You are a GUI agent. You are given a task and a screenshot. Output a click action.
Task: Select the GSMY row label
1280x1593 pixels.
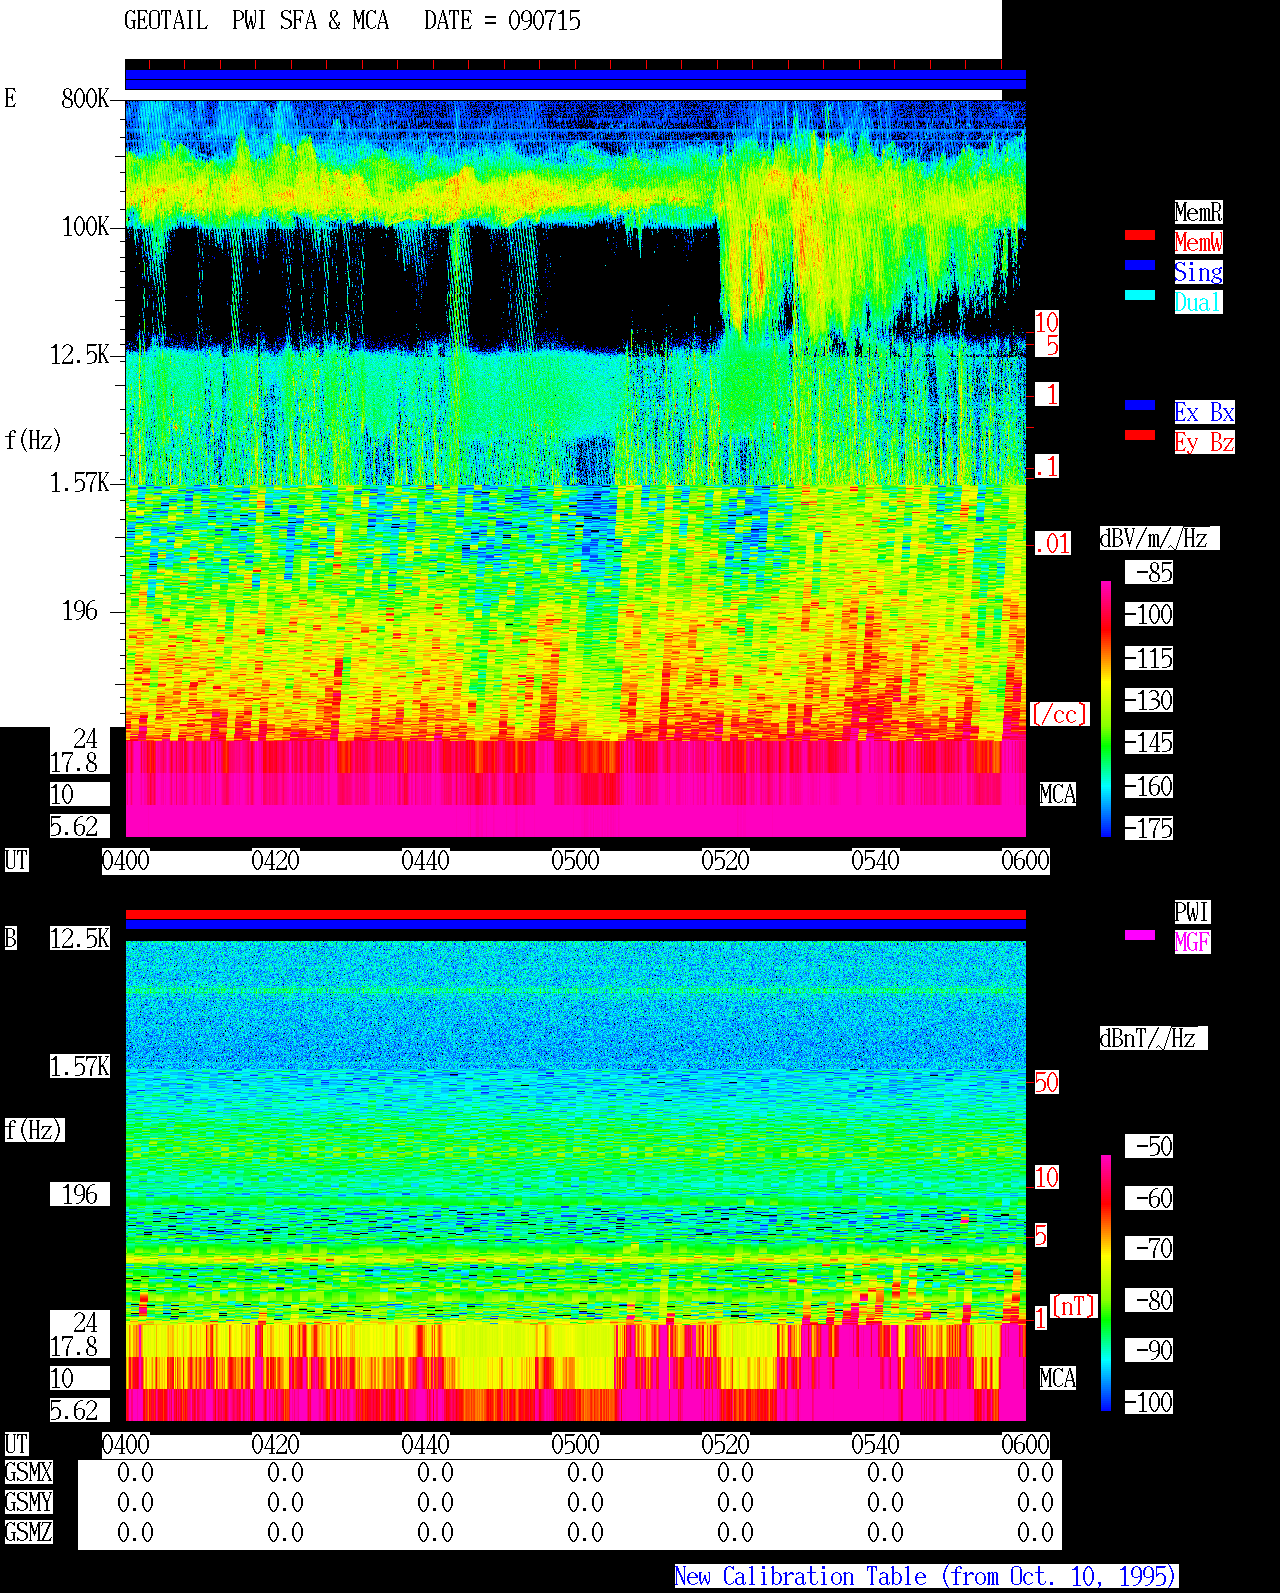click(29, 1502)
